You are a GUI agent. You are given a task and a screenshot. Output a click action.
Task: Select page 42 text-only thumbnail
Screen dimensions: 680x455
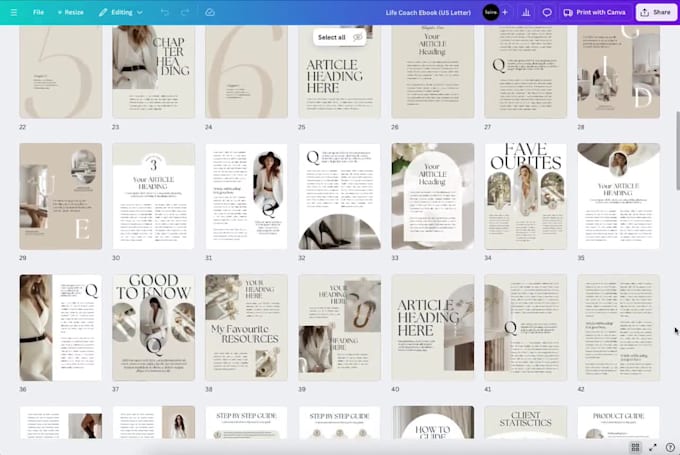(x=619, y=327)
